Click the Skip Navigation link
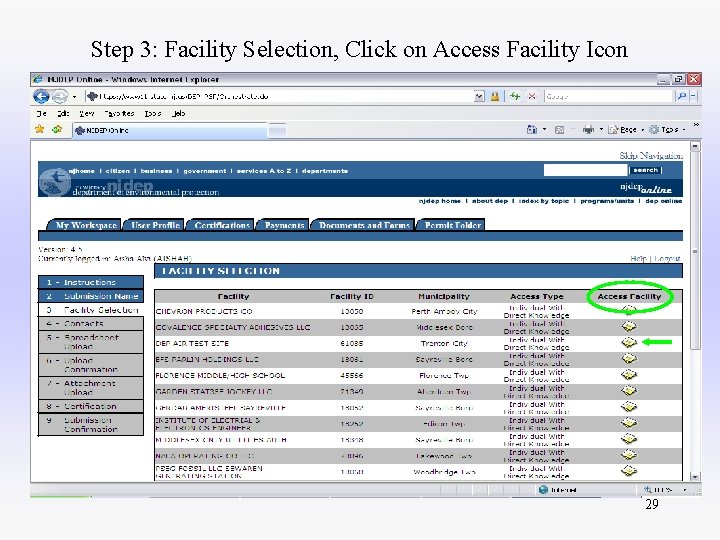 [x=651, y=156]
